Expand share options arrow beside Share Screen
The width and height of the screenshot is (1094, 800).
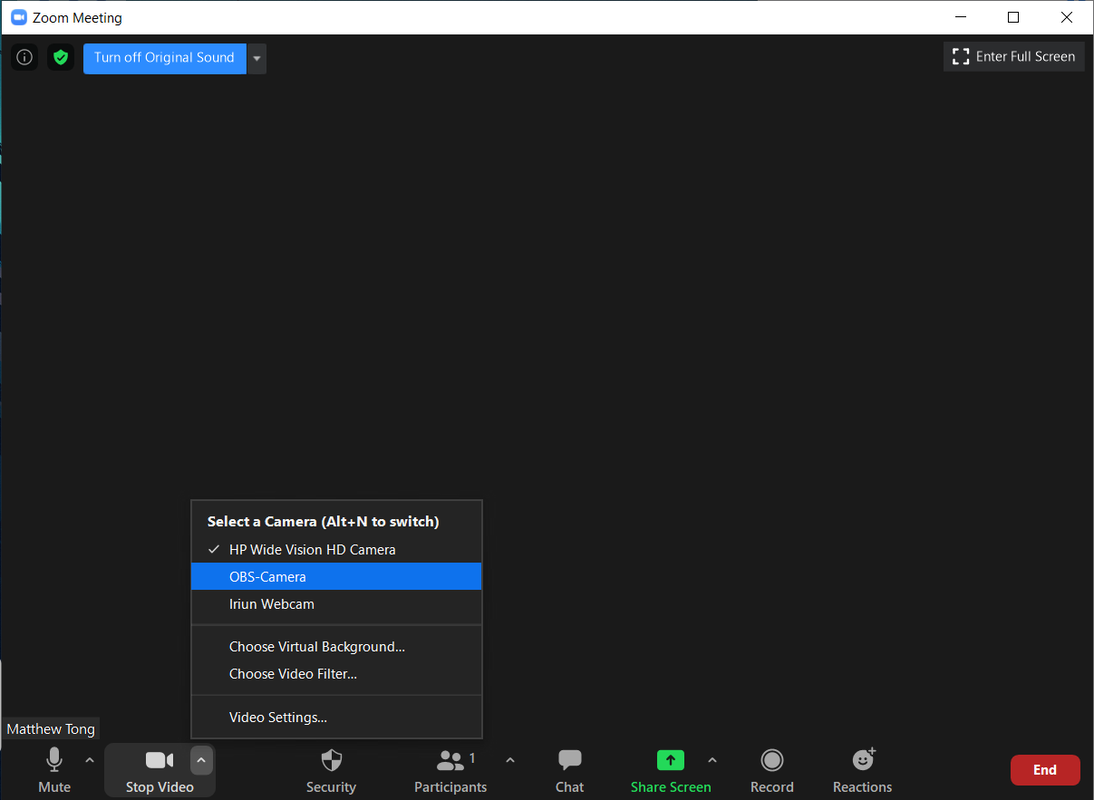coord(712,761)
